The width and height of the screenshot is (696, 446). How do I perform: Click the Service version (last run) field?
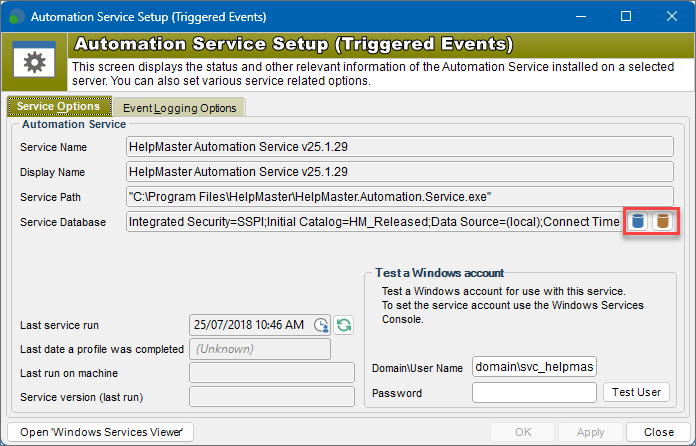coord(272,397)
